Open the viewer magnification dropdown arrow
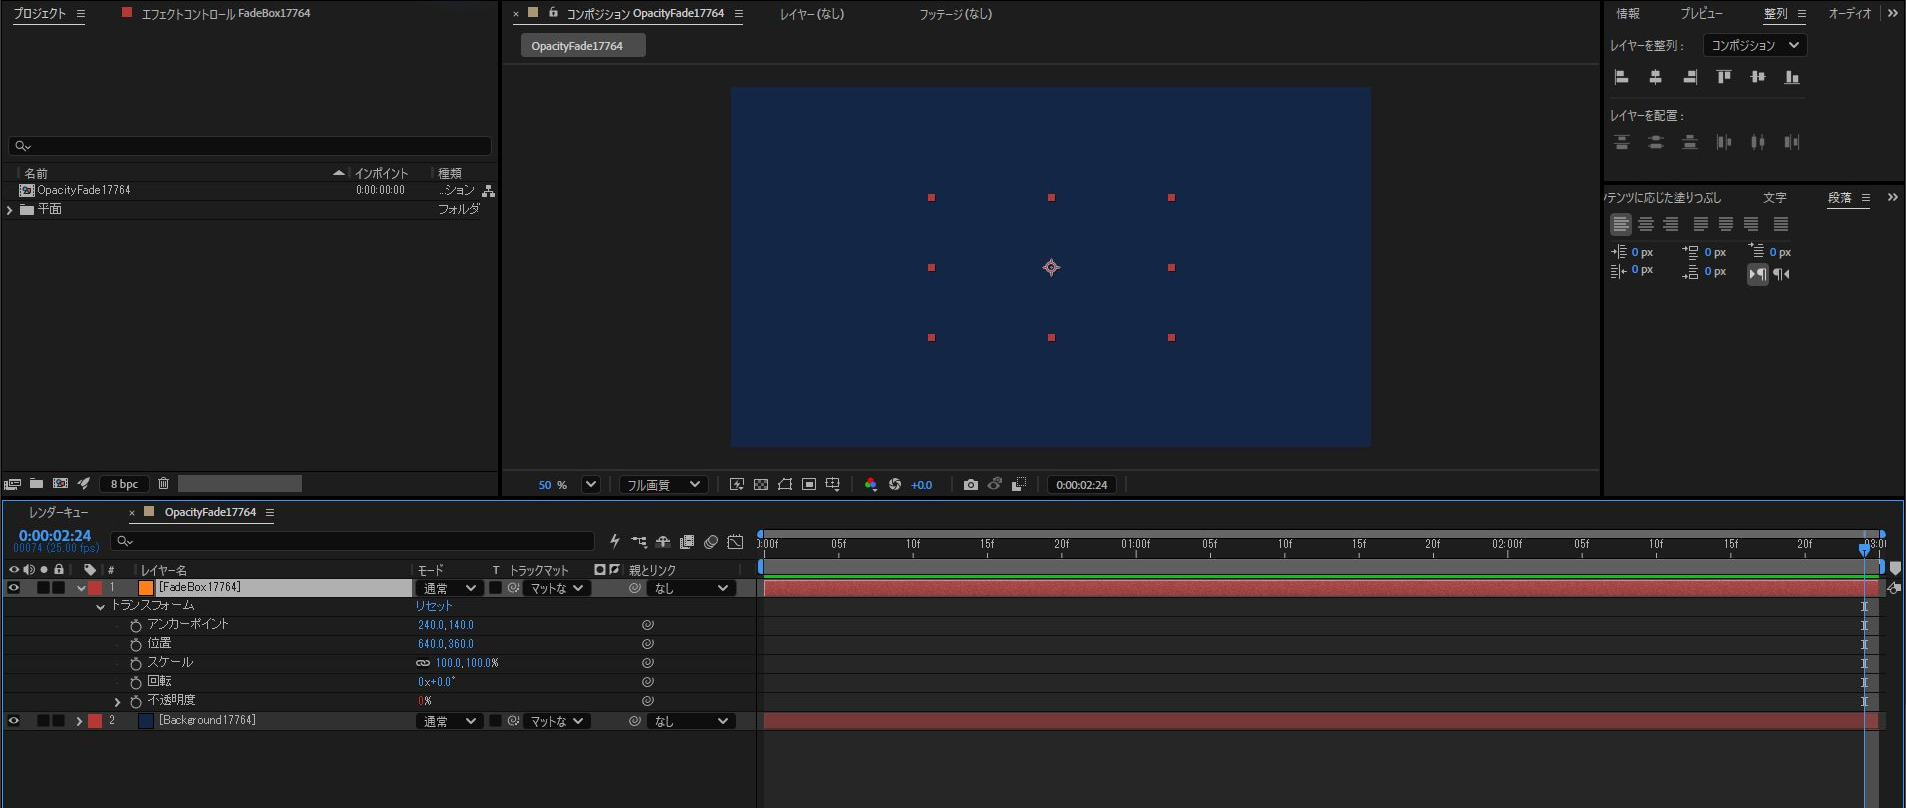Image resolution: width=1906 pixels, height=808 pixels. (x=591, y=485)
